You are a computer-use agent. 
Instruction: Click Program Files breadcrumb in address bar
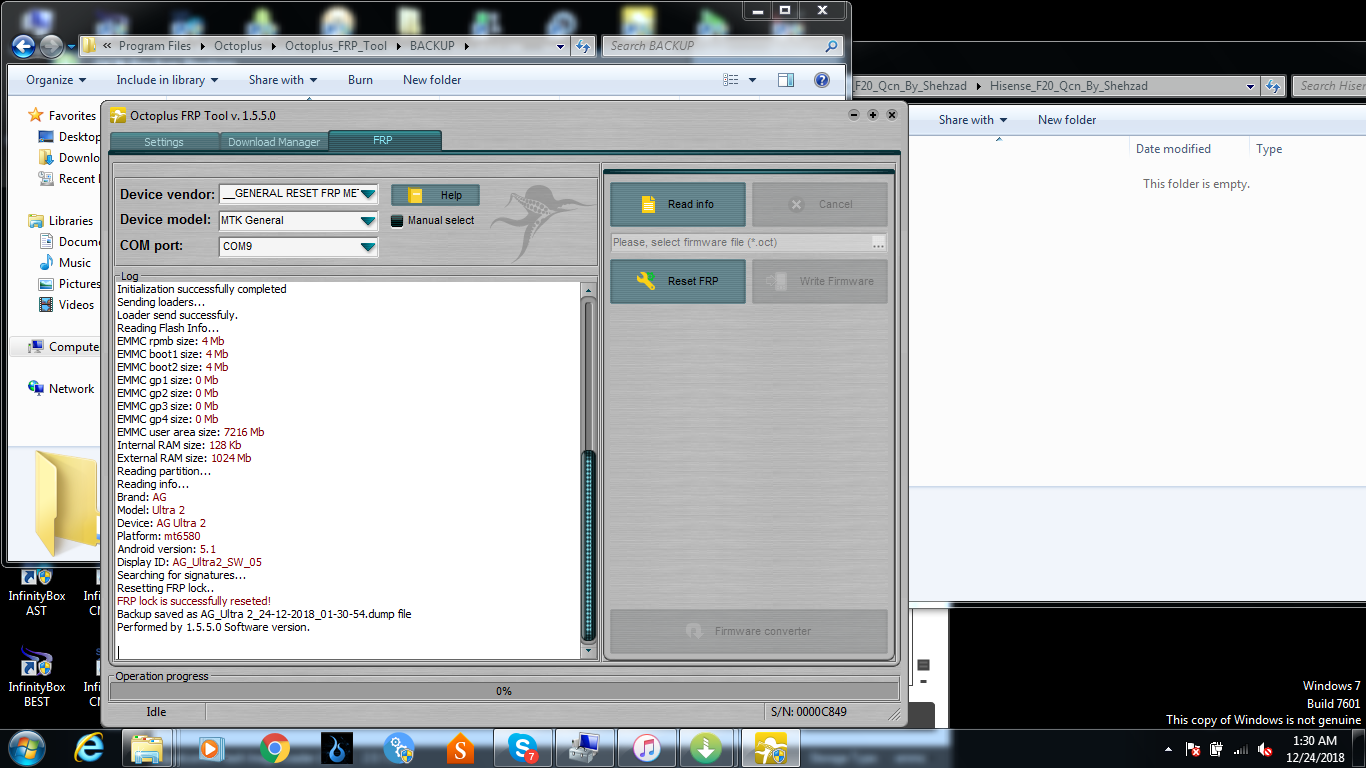[154, 46]
